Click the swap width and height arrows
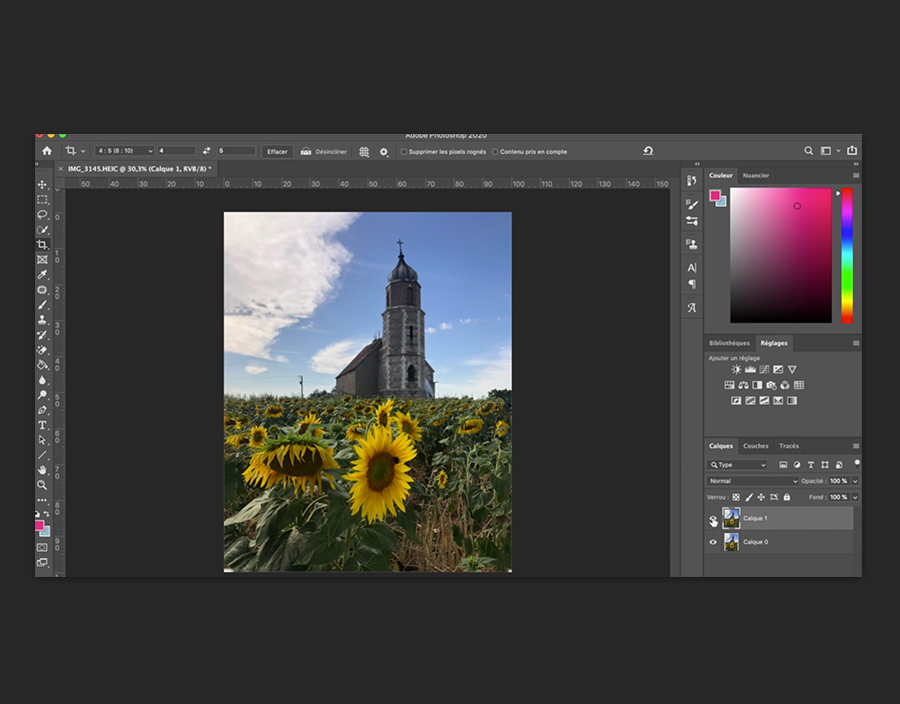 point(207,151)
